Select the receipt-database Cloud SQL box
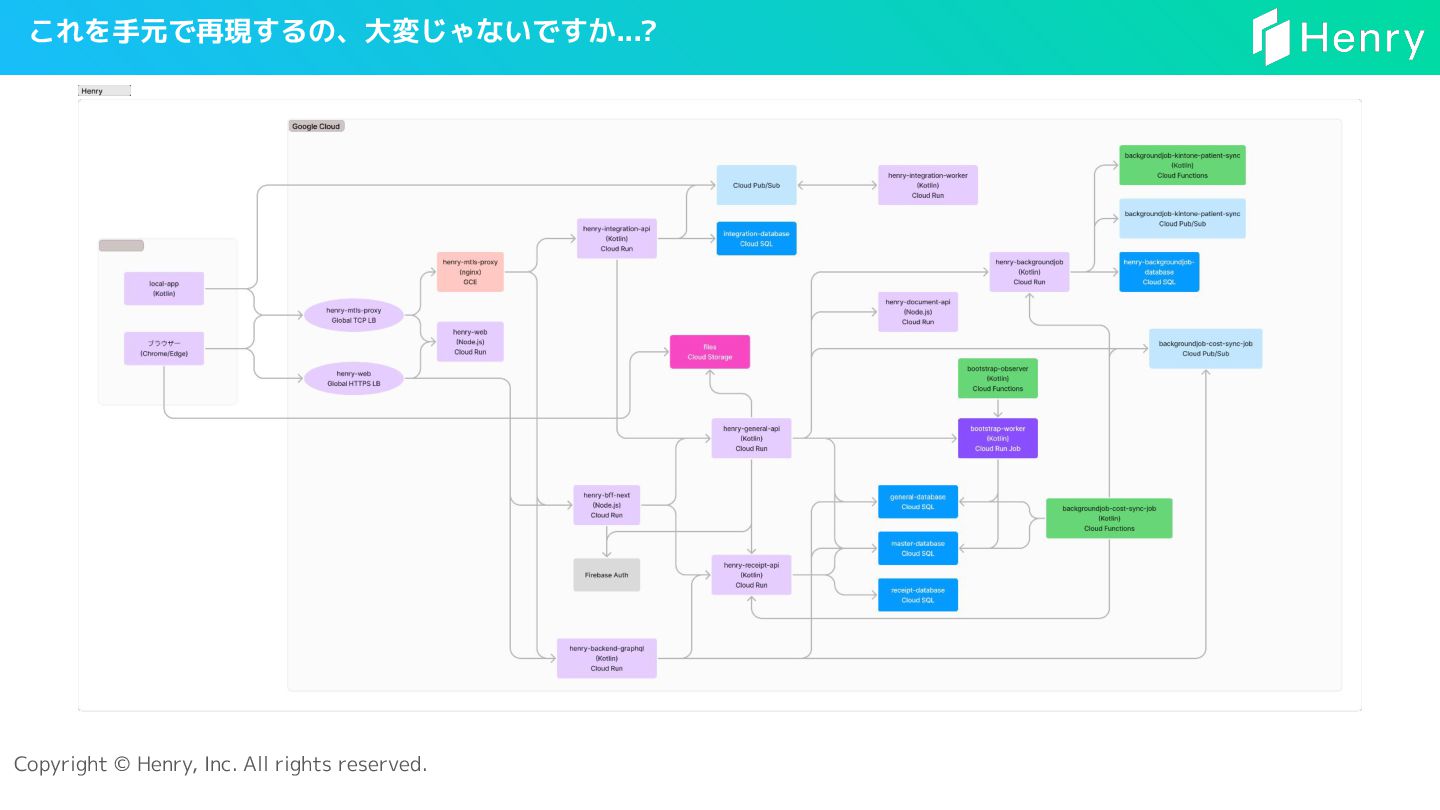Viewport: 1440px width, 810px height. (918, 595)
